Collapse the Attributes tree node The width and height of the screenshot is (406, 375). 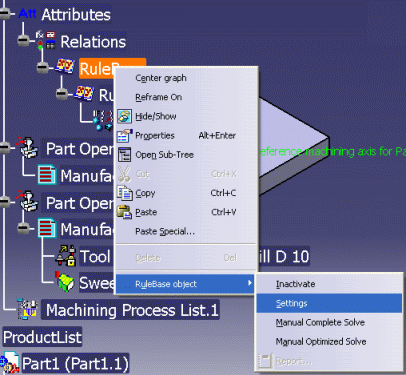coord(5,14)
